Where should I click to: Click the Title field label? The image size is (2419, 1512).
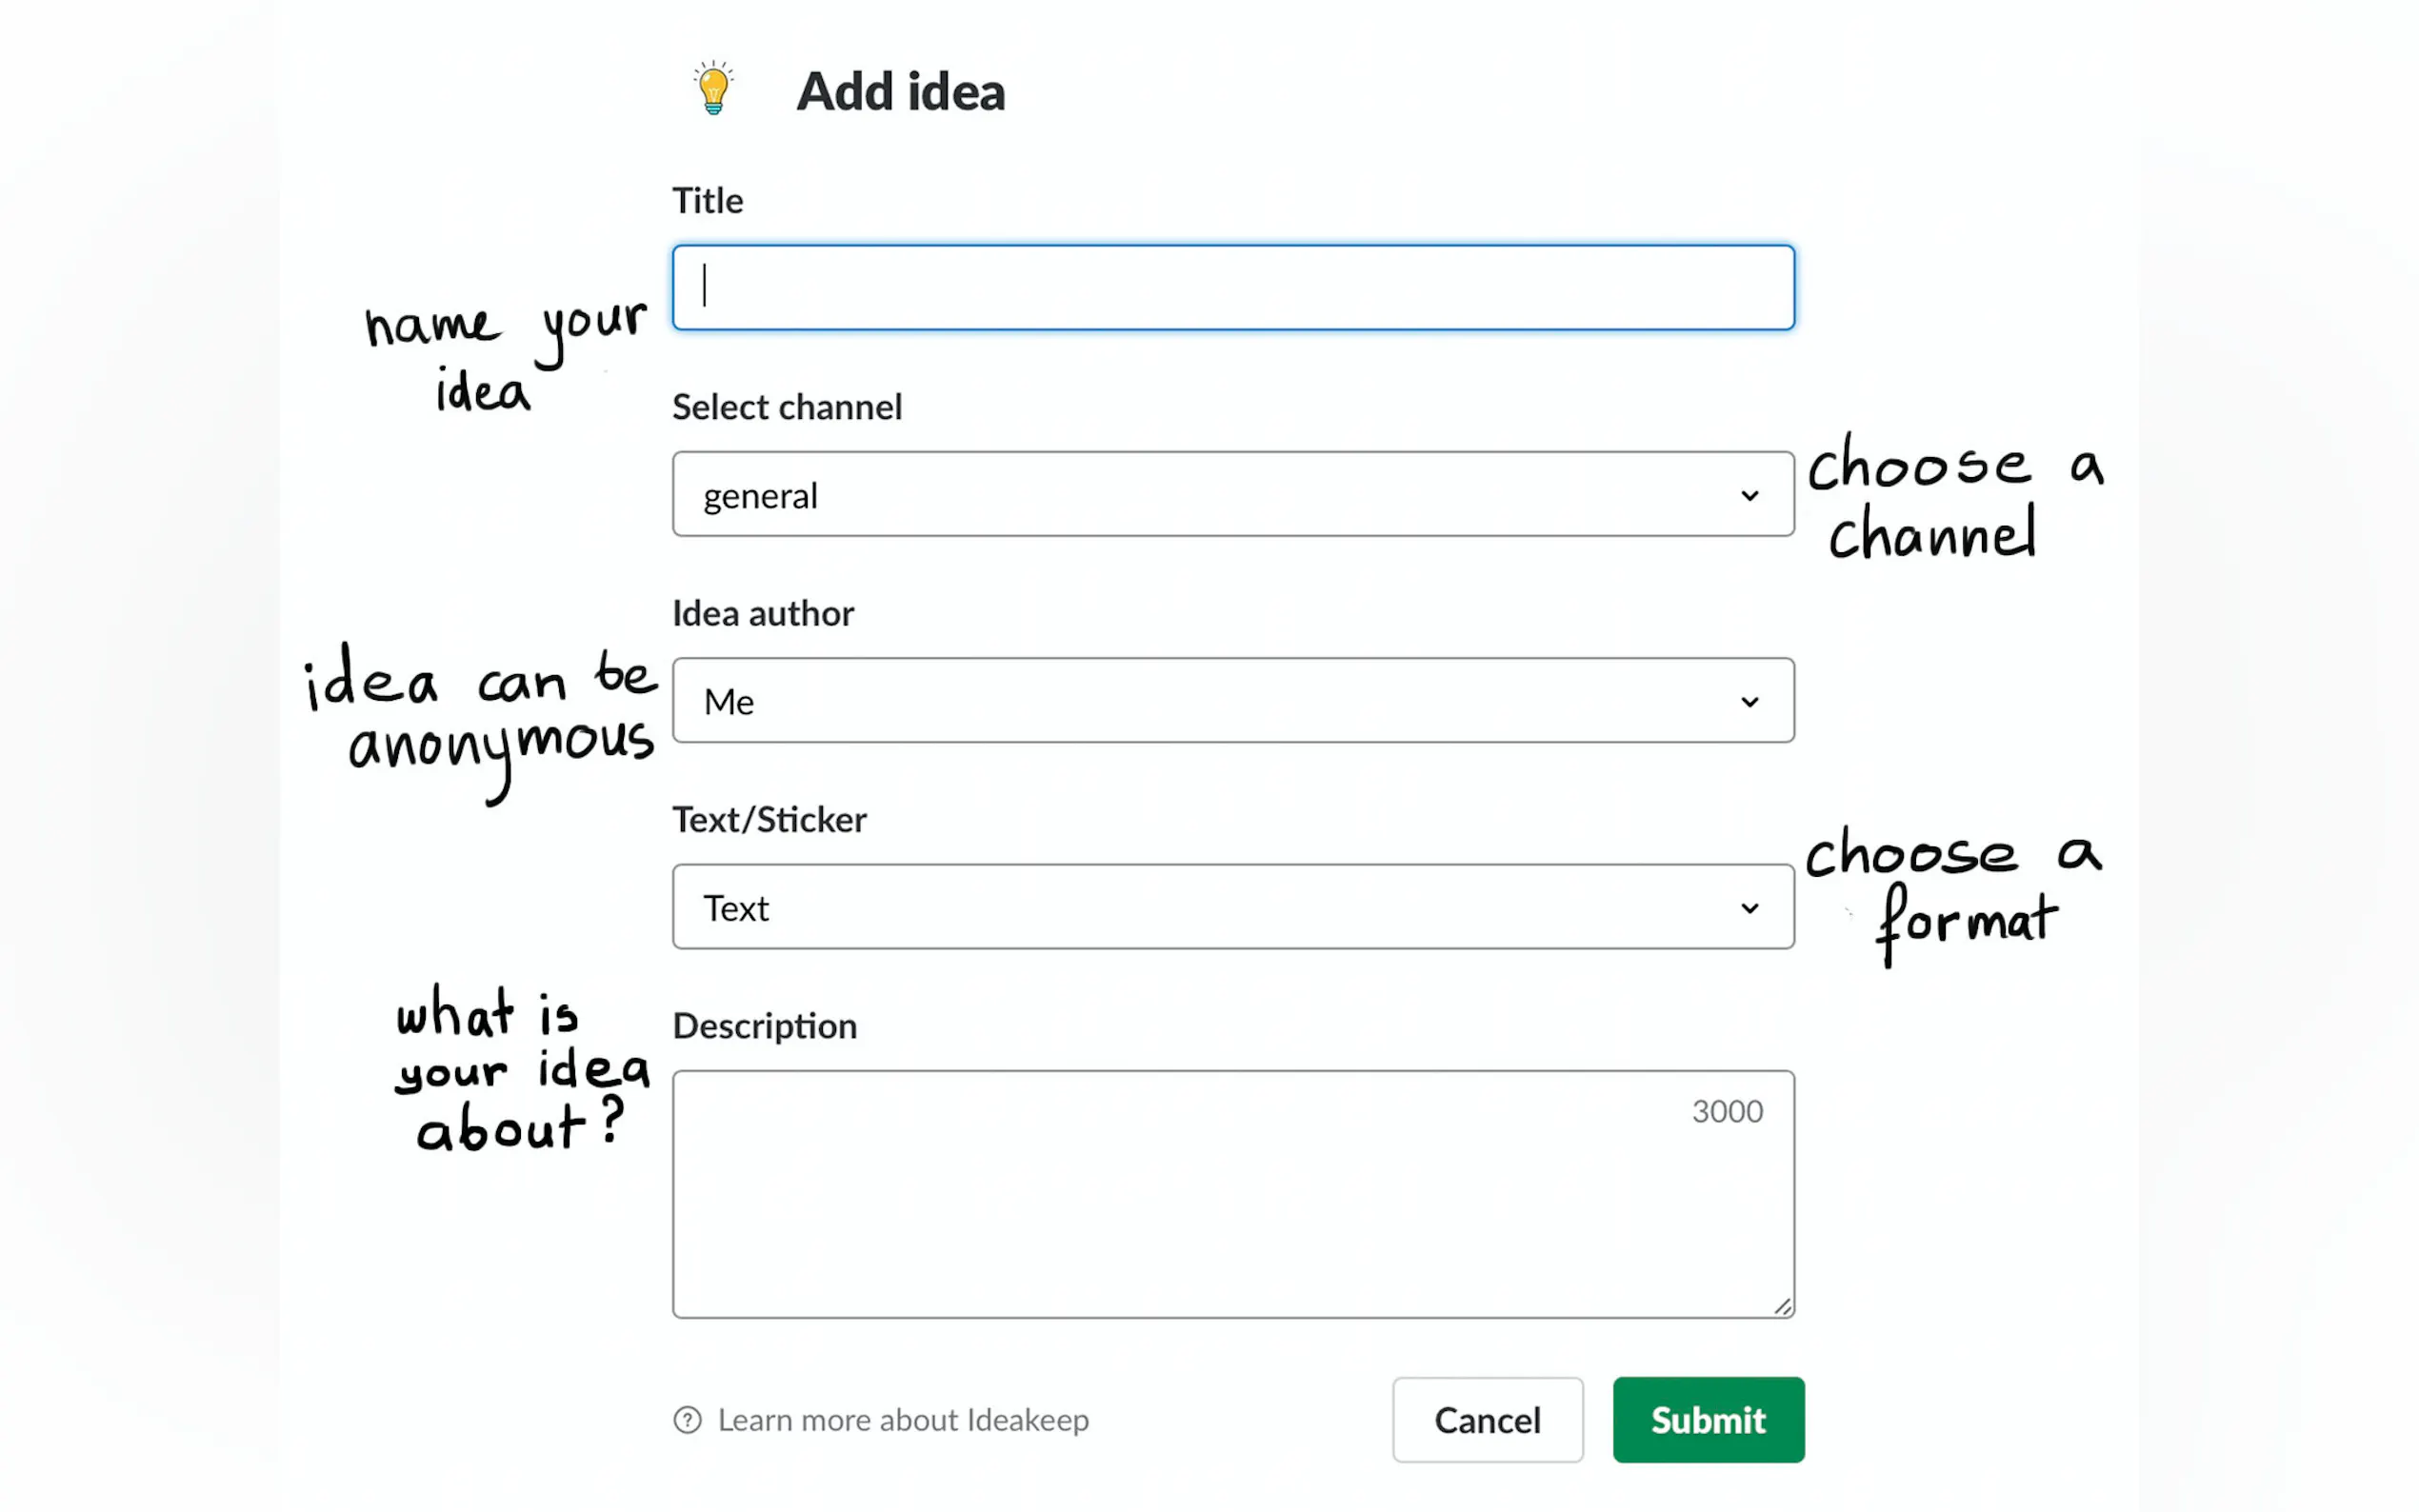[707, 201]
